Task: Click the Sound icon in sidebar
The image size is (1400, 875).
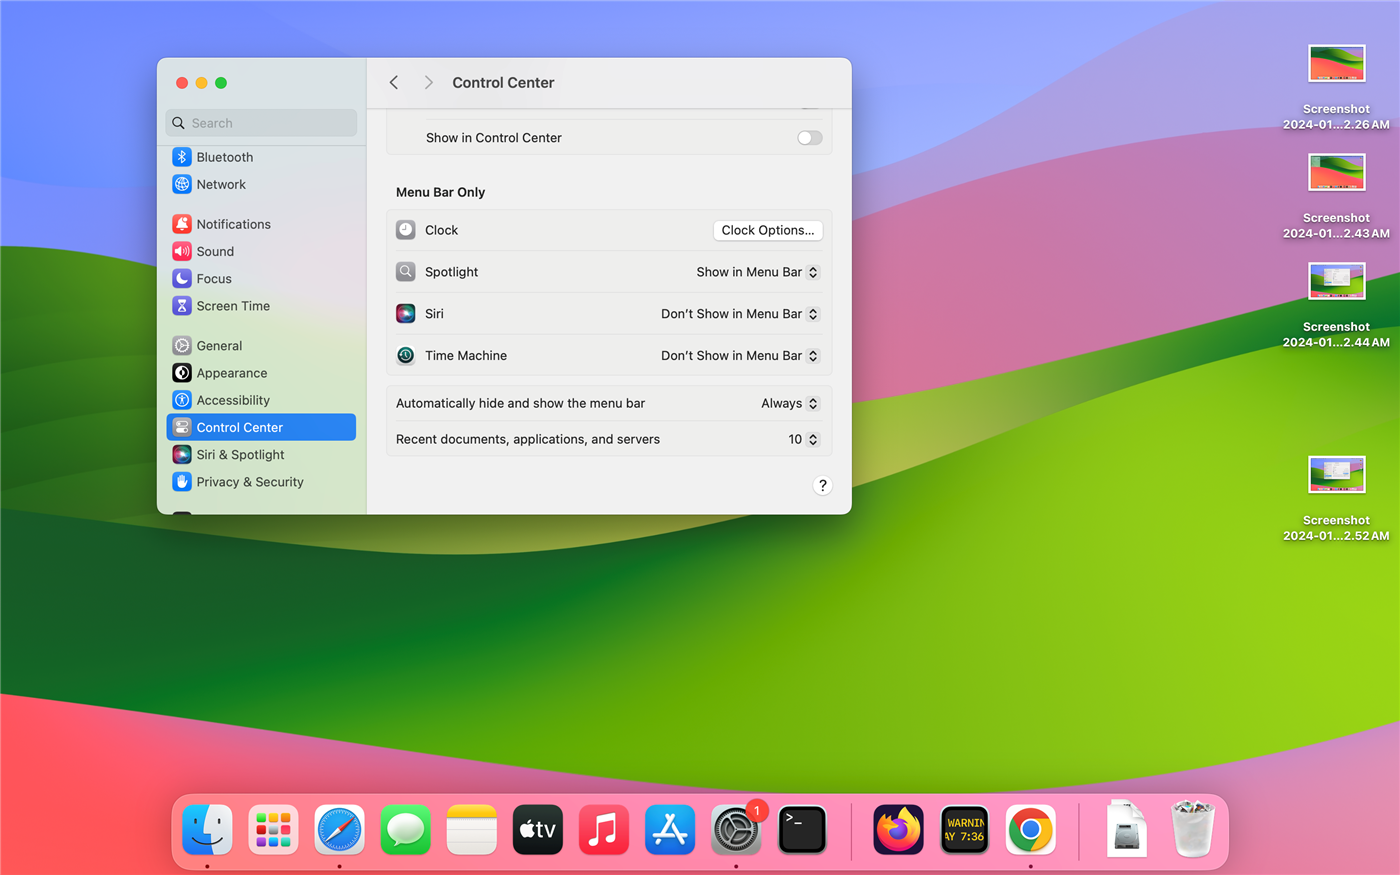Action: [182, 252]
